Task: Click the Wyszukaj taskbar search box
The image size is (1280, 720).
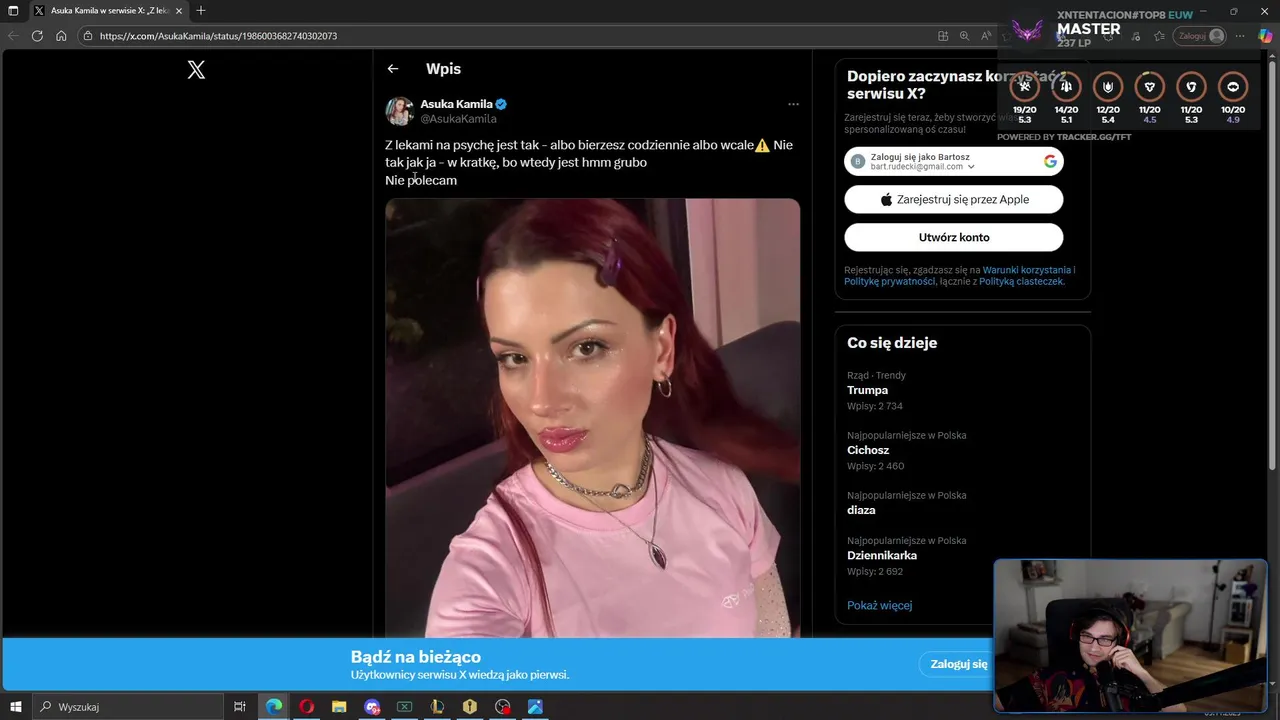Action: coord(127,707)
